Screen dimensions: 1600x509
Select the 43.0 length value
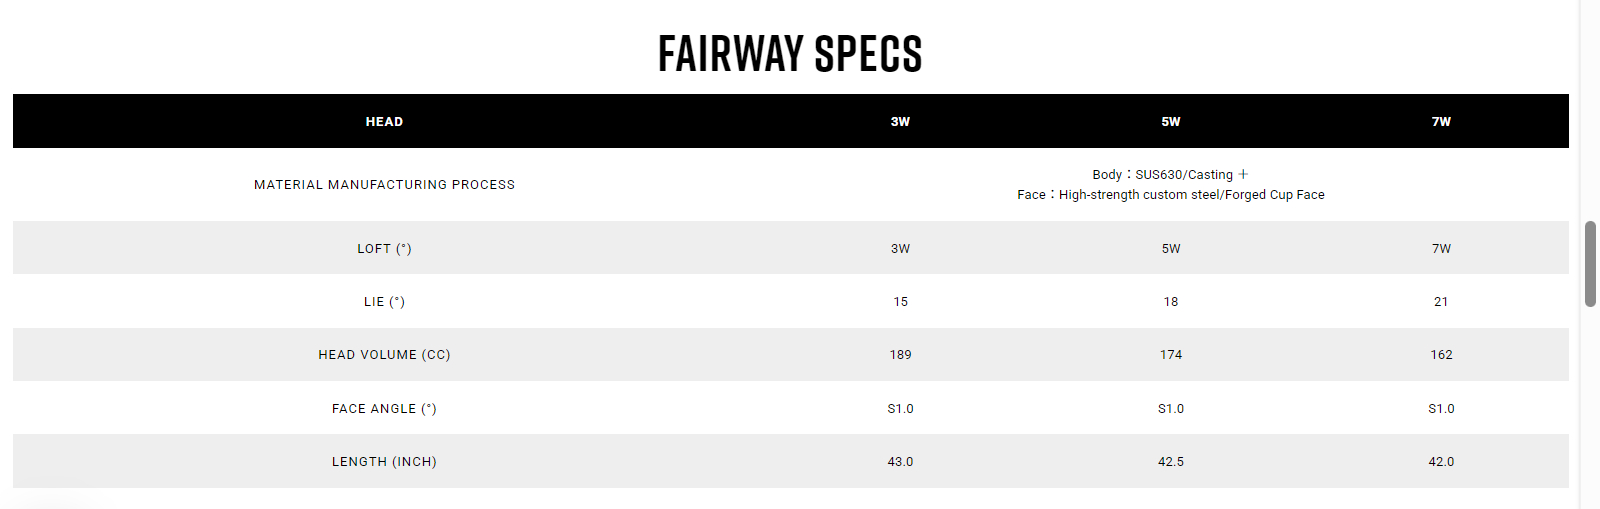[x=900, y=462]
